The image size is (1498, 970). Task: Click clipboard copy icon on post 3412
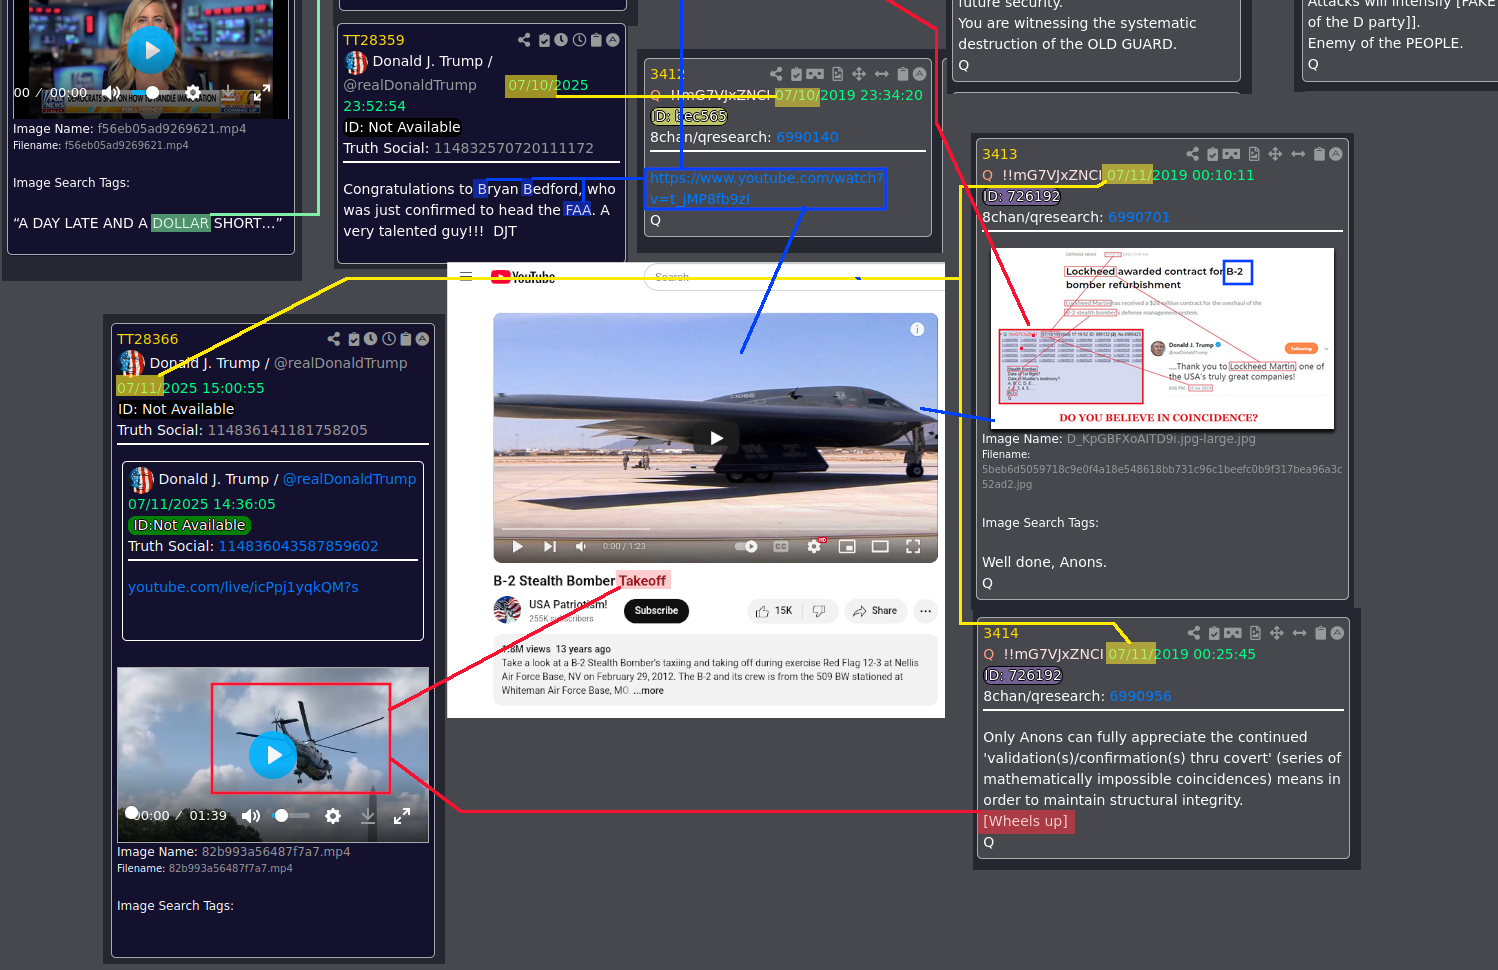coord(903,74)
